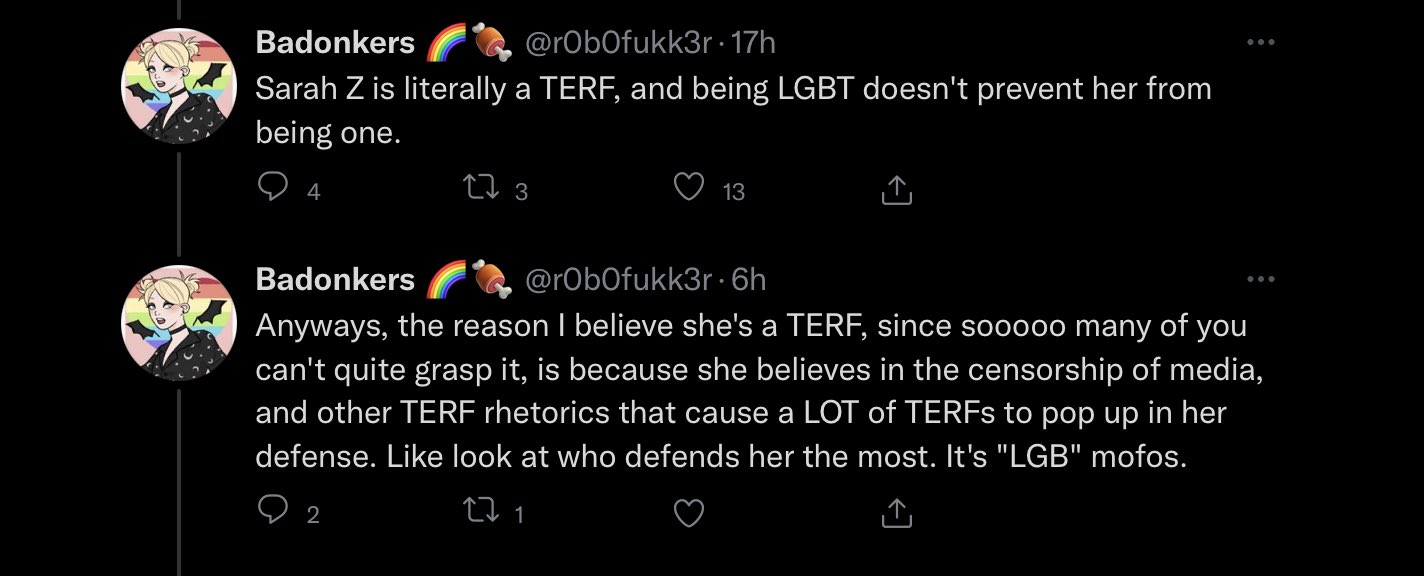Share the tweet posted 6h ago
Viewport: 1424px width, 576px height.
pyautogui.click(x=897, y=513)
